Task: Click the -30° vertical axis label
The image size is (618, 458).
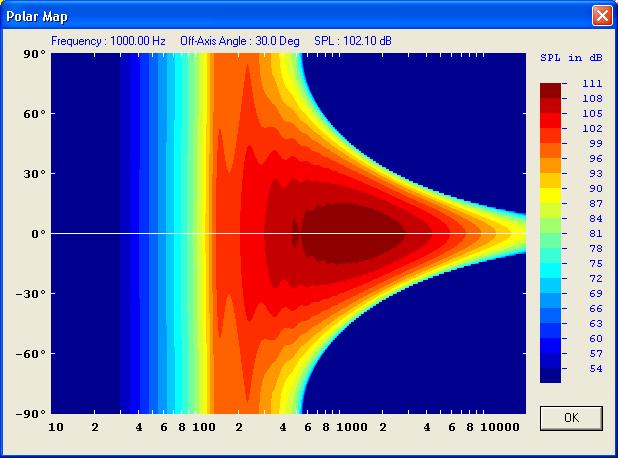Action: click(31, 294)
